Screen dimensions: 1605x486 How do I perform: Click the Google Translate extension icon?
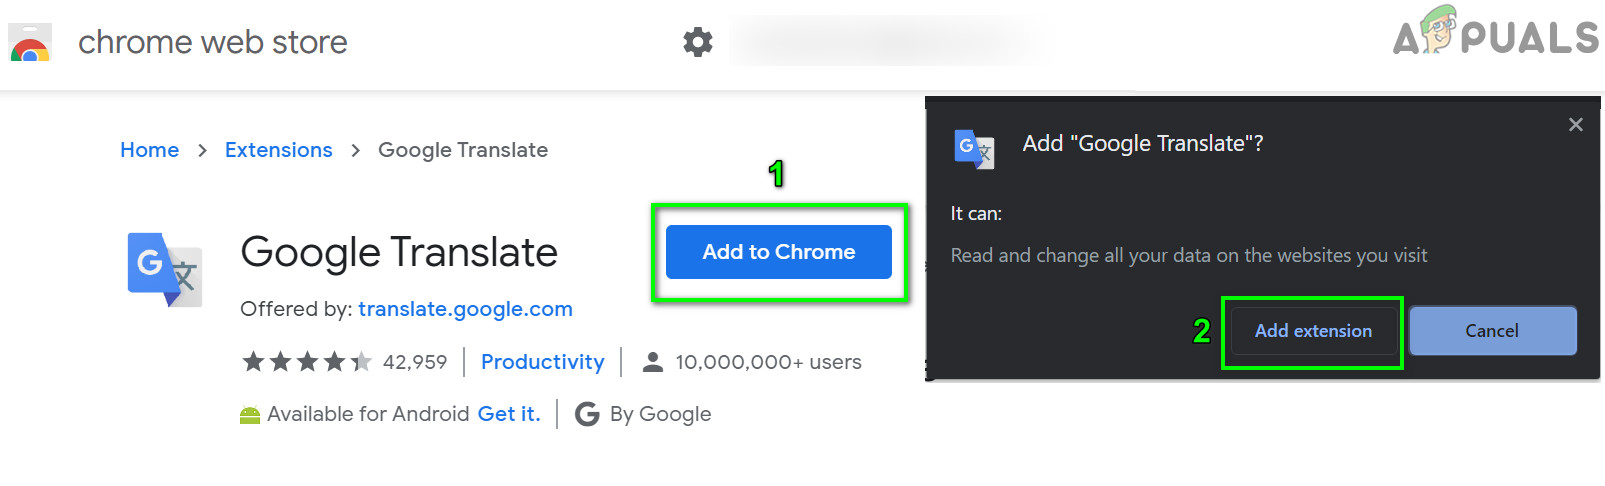click(165, 269)
